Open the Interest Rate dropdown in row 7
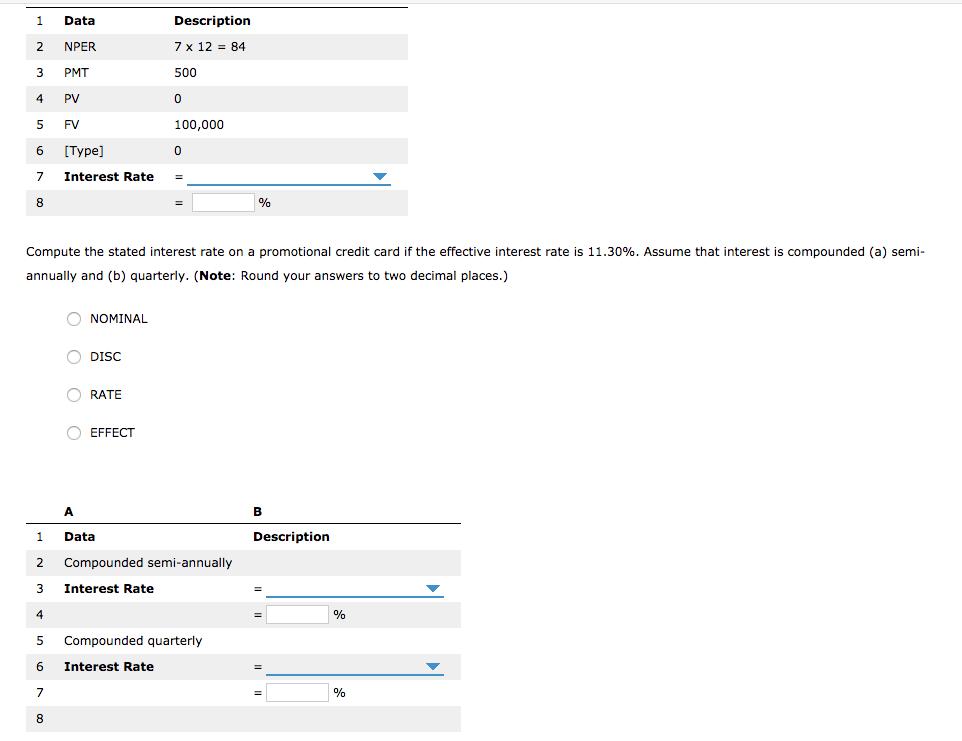962x741 pixels. 380,176
